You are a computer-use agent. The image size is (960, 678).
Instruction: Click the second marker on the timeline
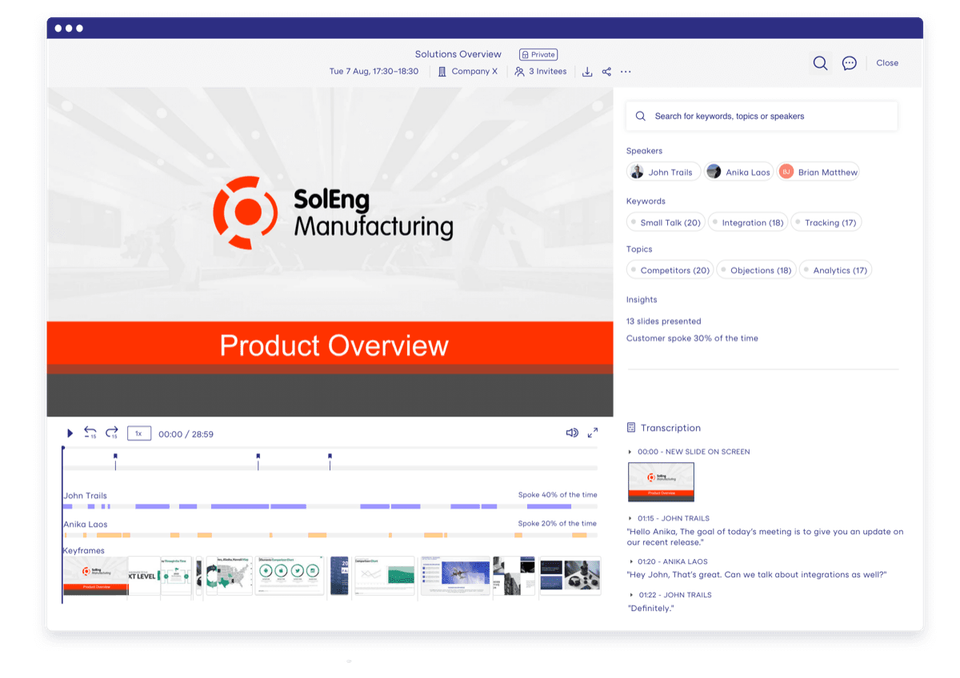pos(258,461)
